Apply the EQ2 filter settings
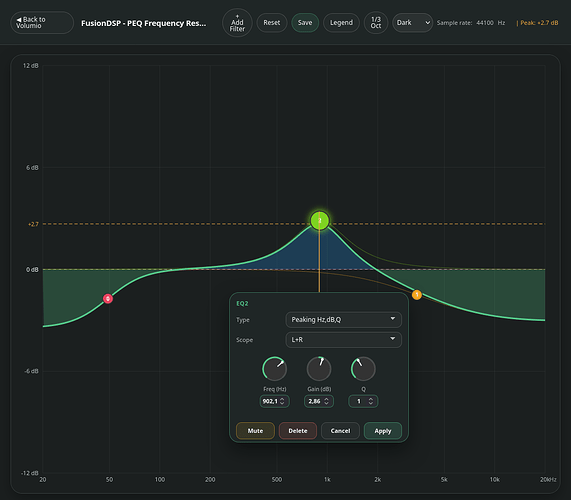 pyautogui.click(x=383, y=431)
